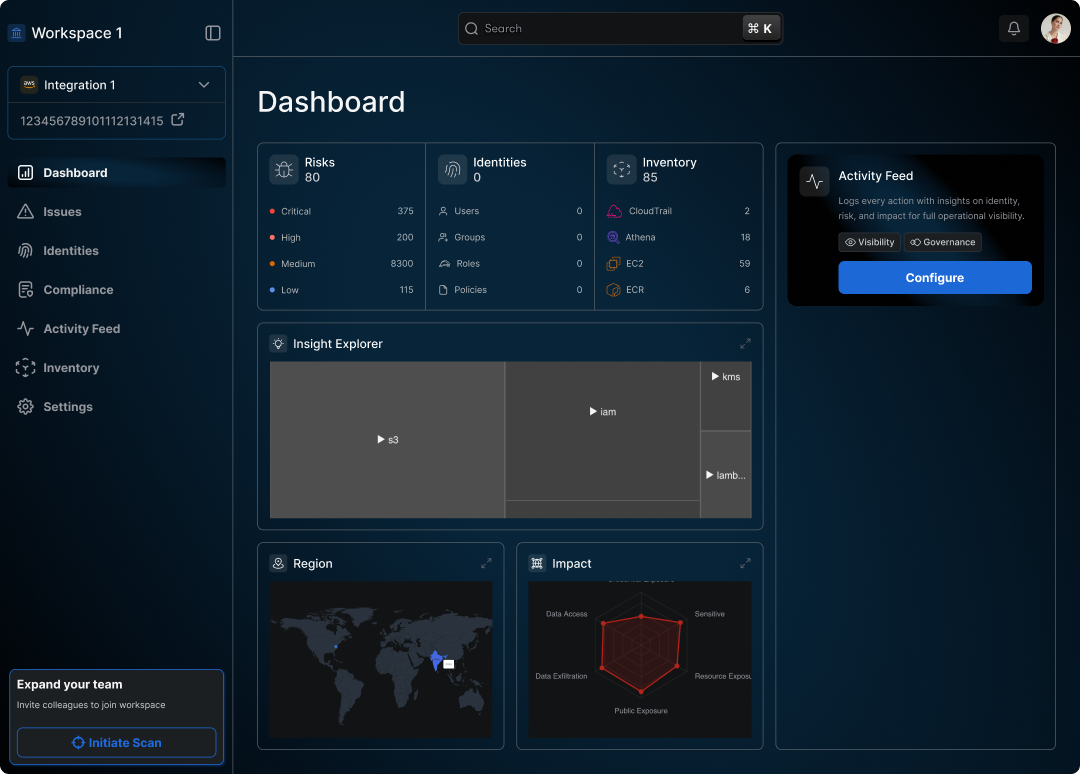Open external link icon beside account ID
The height and width of the screenshot is (774, 1080).
[178, 120]
